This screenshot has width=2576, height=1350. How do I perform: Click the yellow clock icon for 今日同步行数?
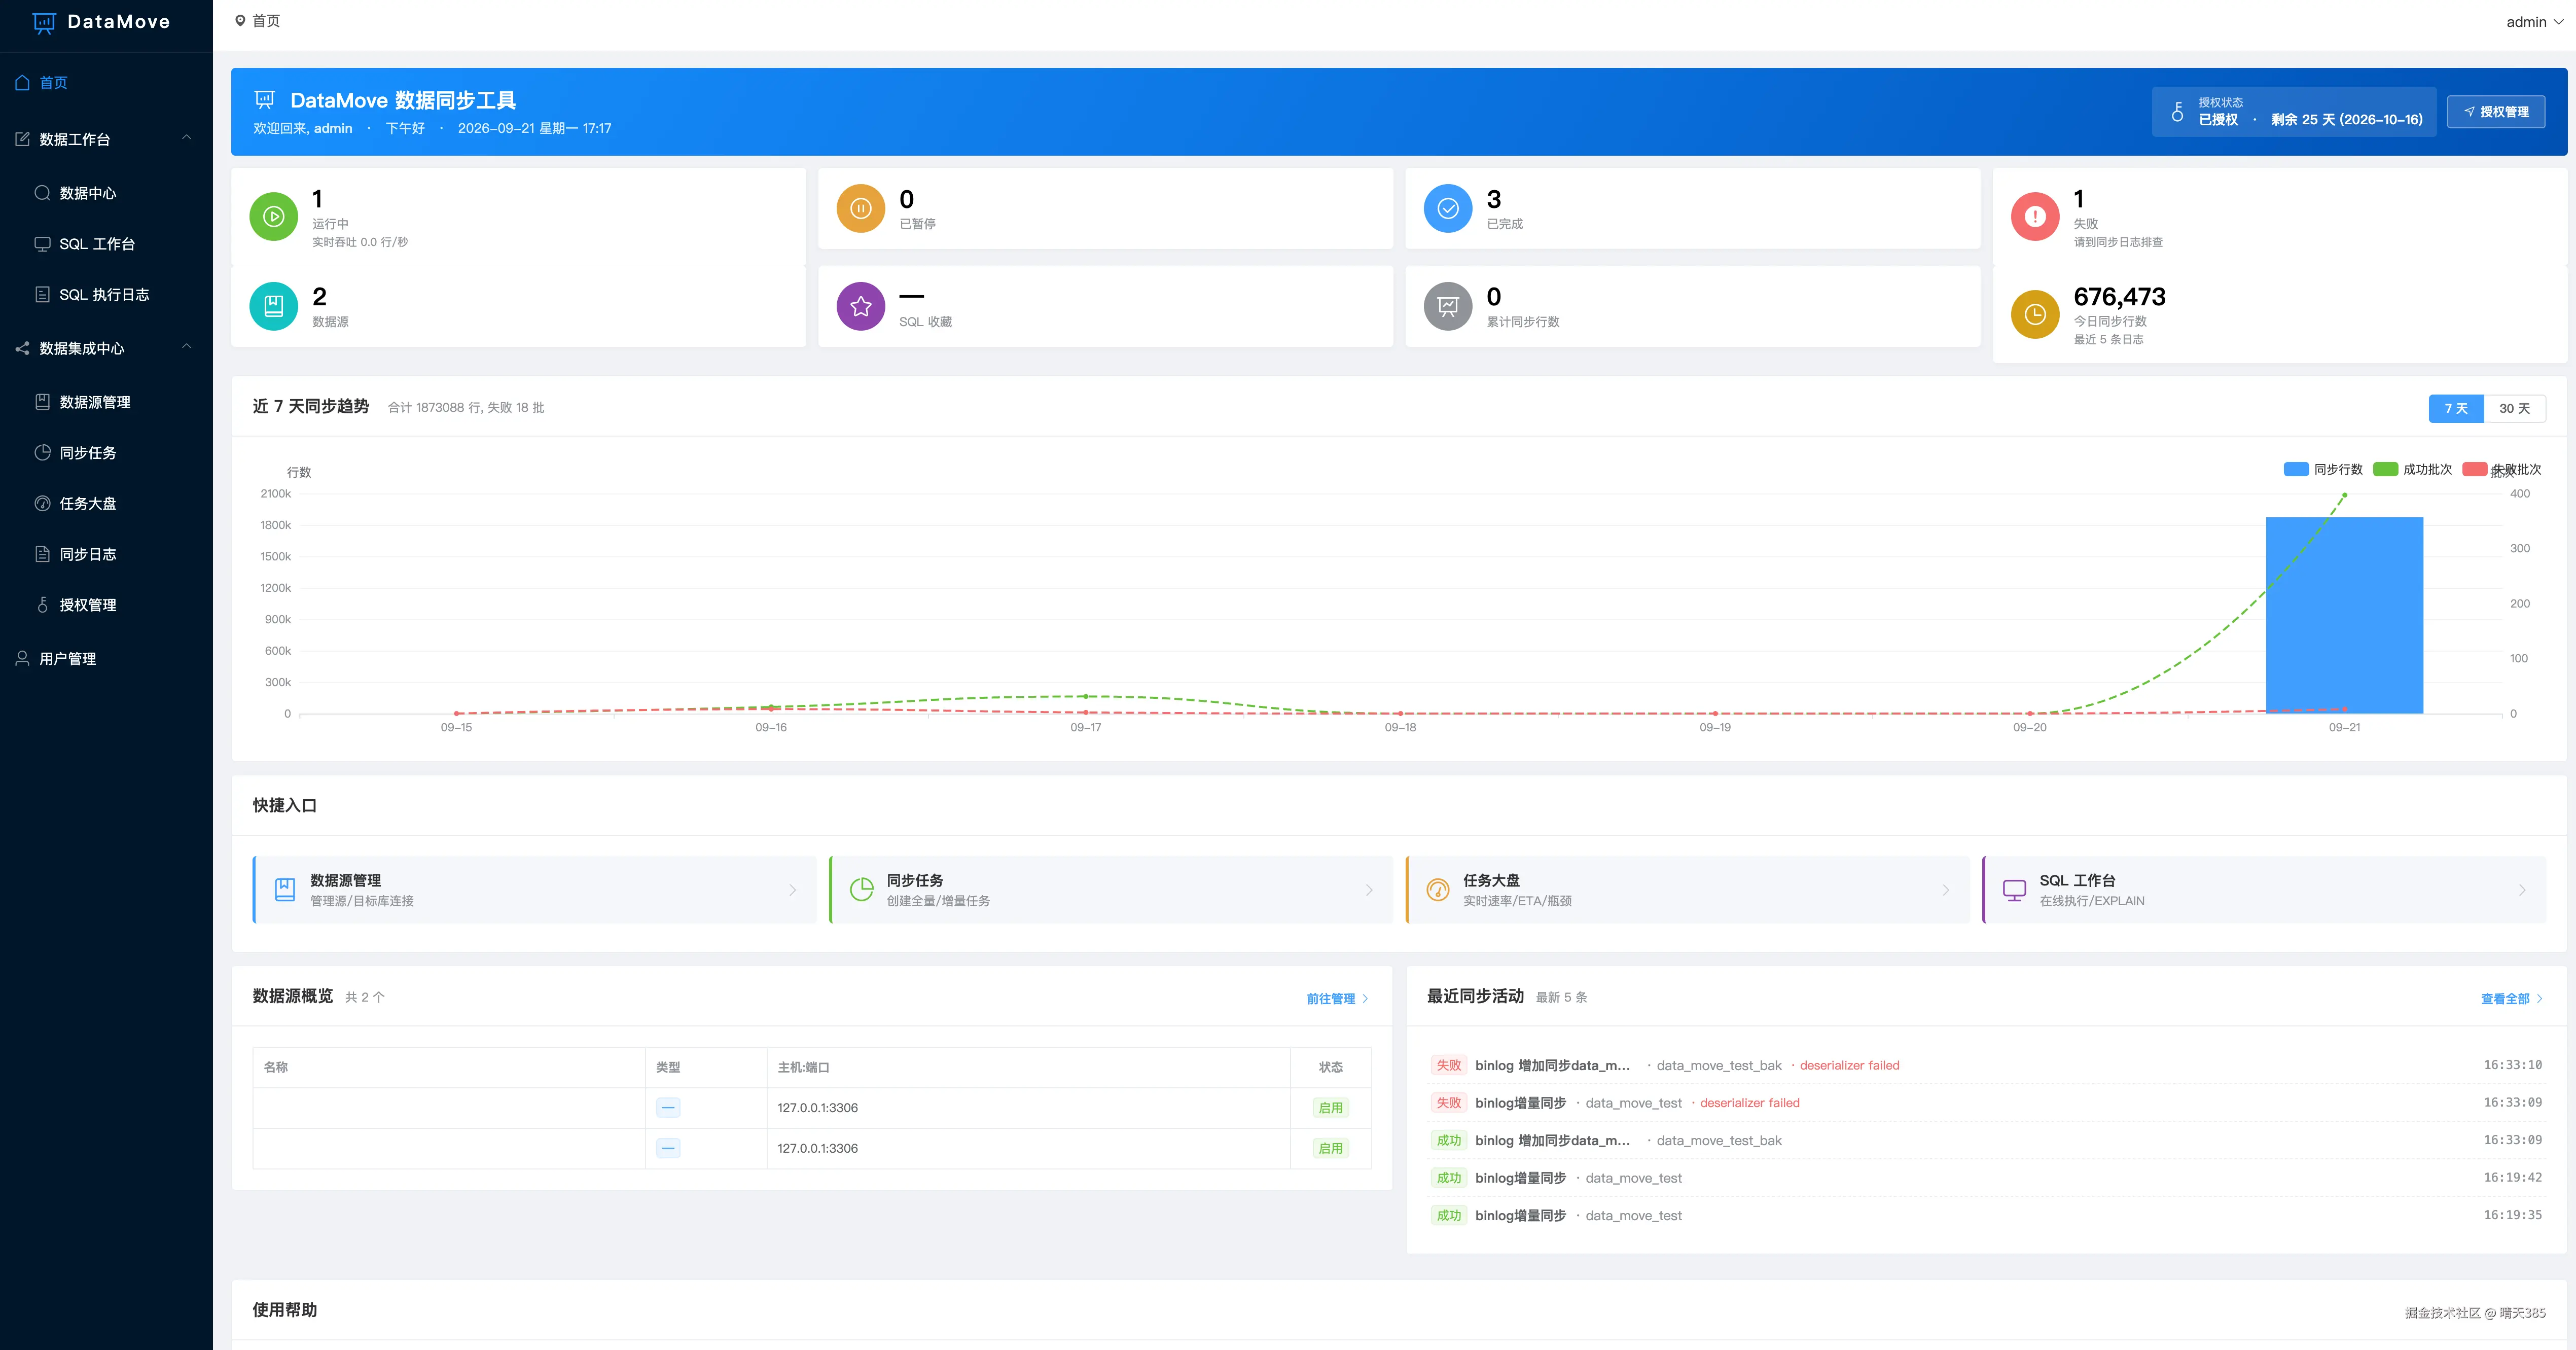(x=2035, y=314)
